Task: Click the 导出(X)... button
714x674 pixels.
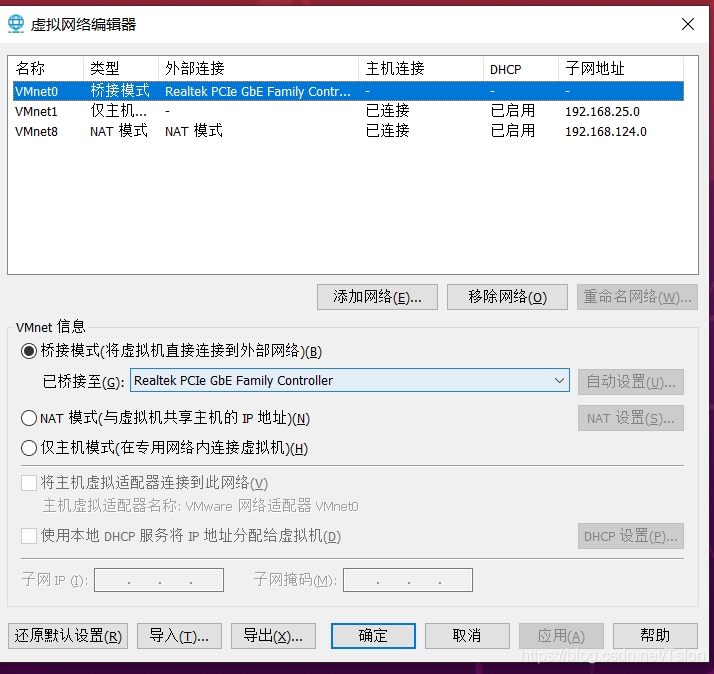Action: pos(273,636)
